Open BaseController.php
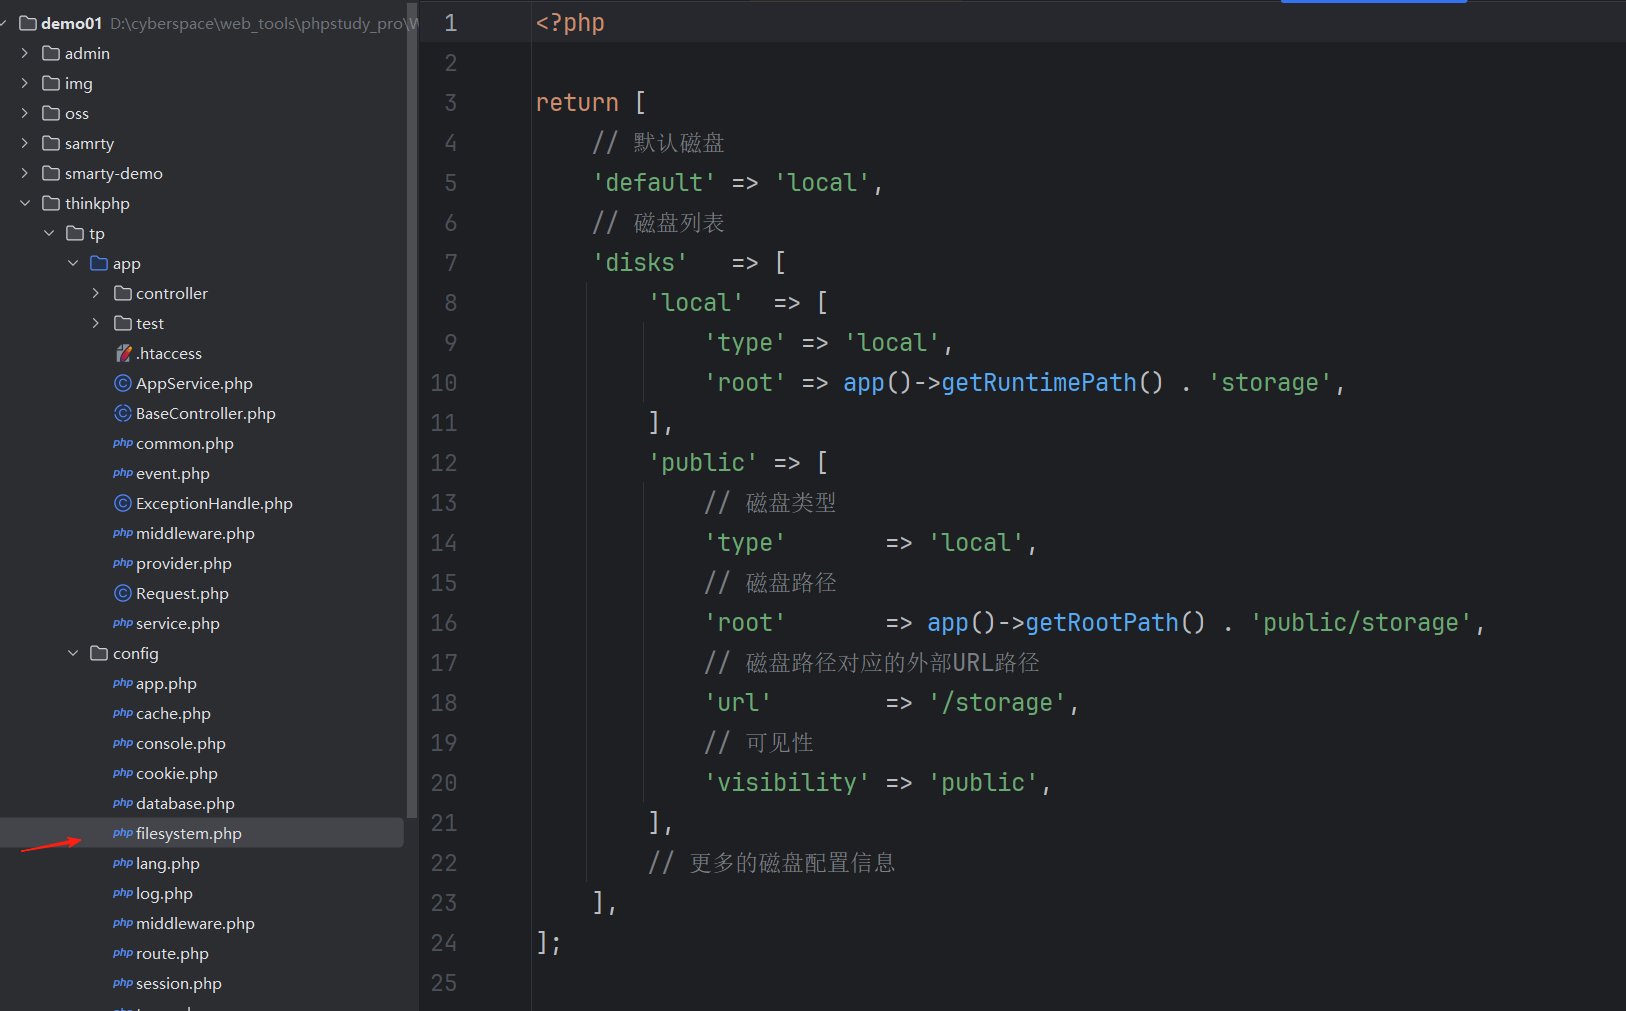This screenshot has height=1011, width=1626. 206,413
